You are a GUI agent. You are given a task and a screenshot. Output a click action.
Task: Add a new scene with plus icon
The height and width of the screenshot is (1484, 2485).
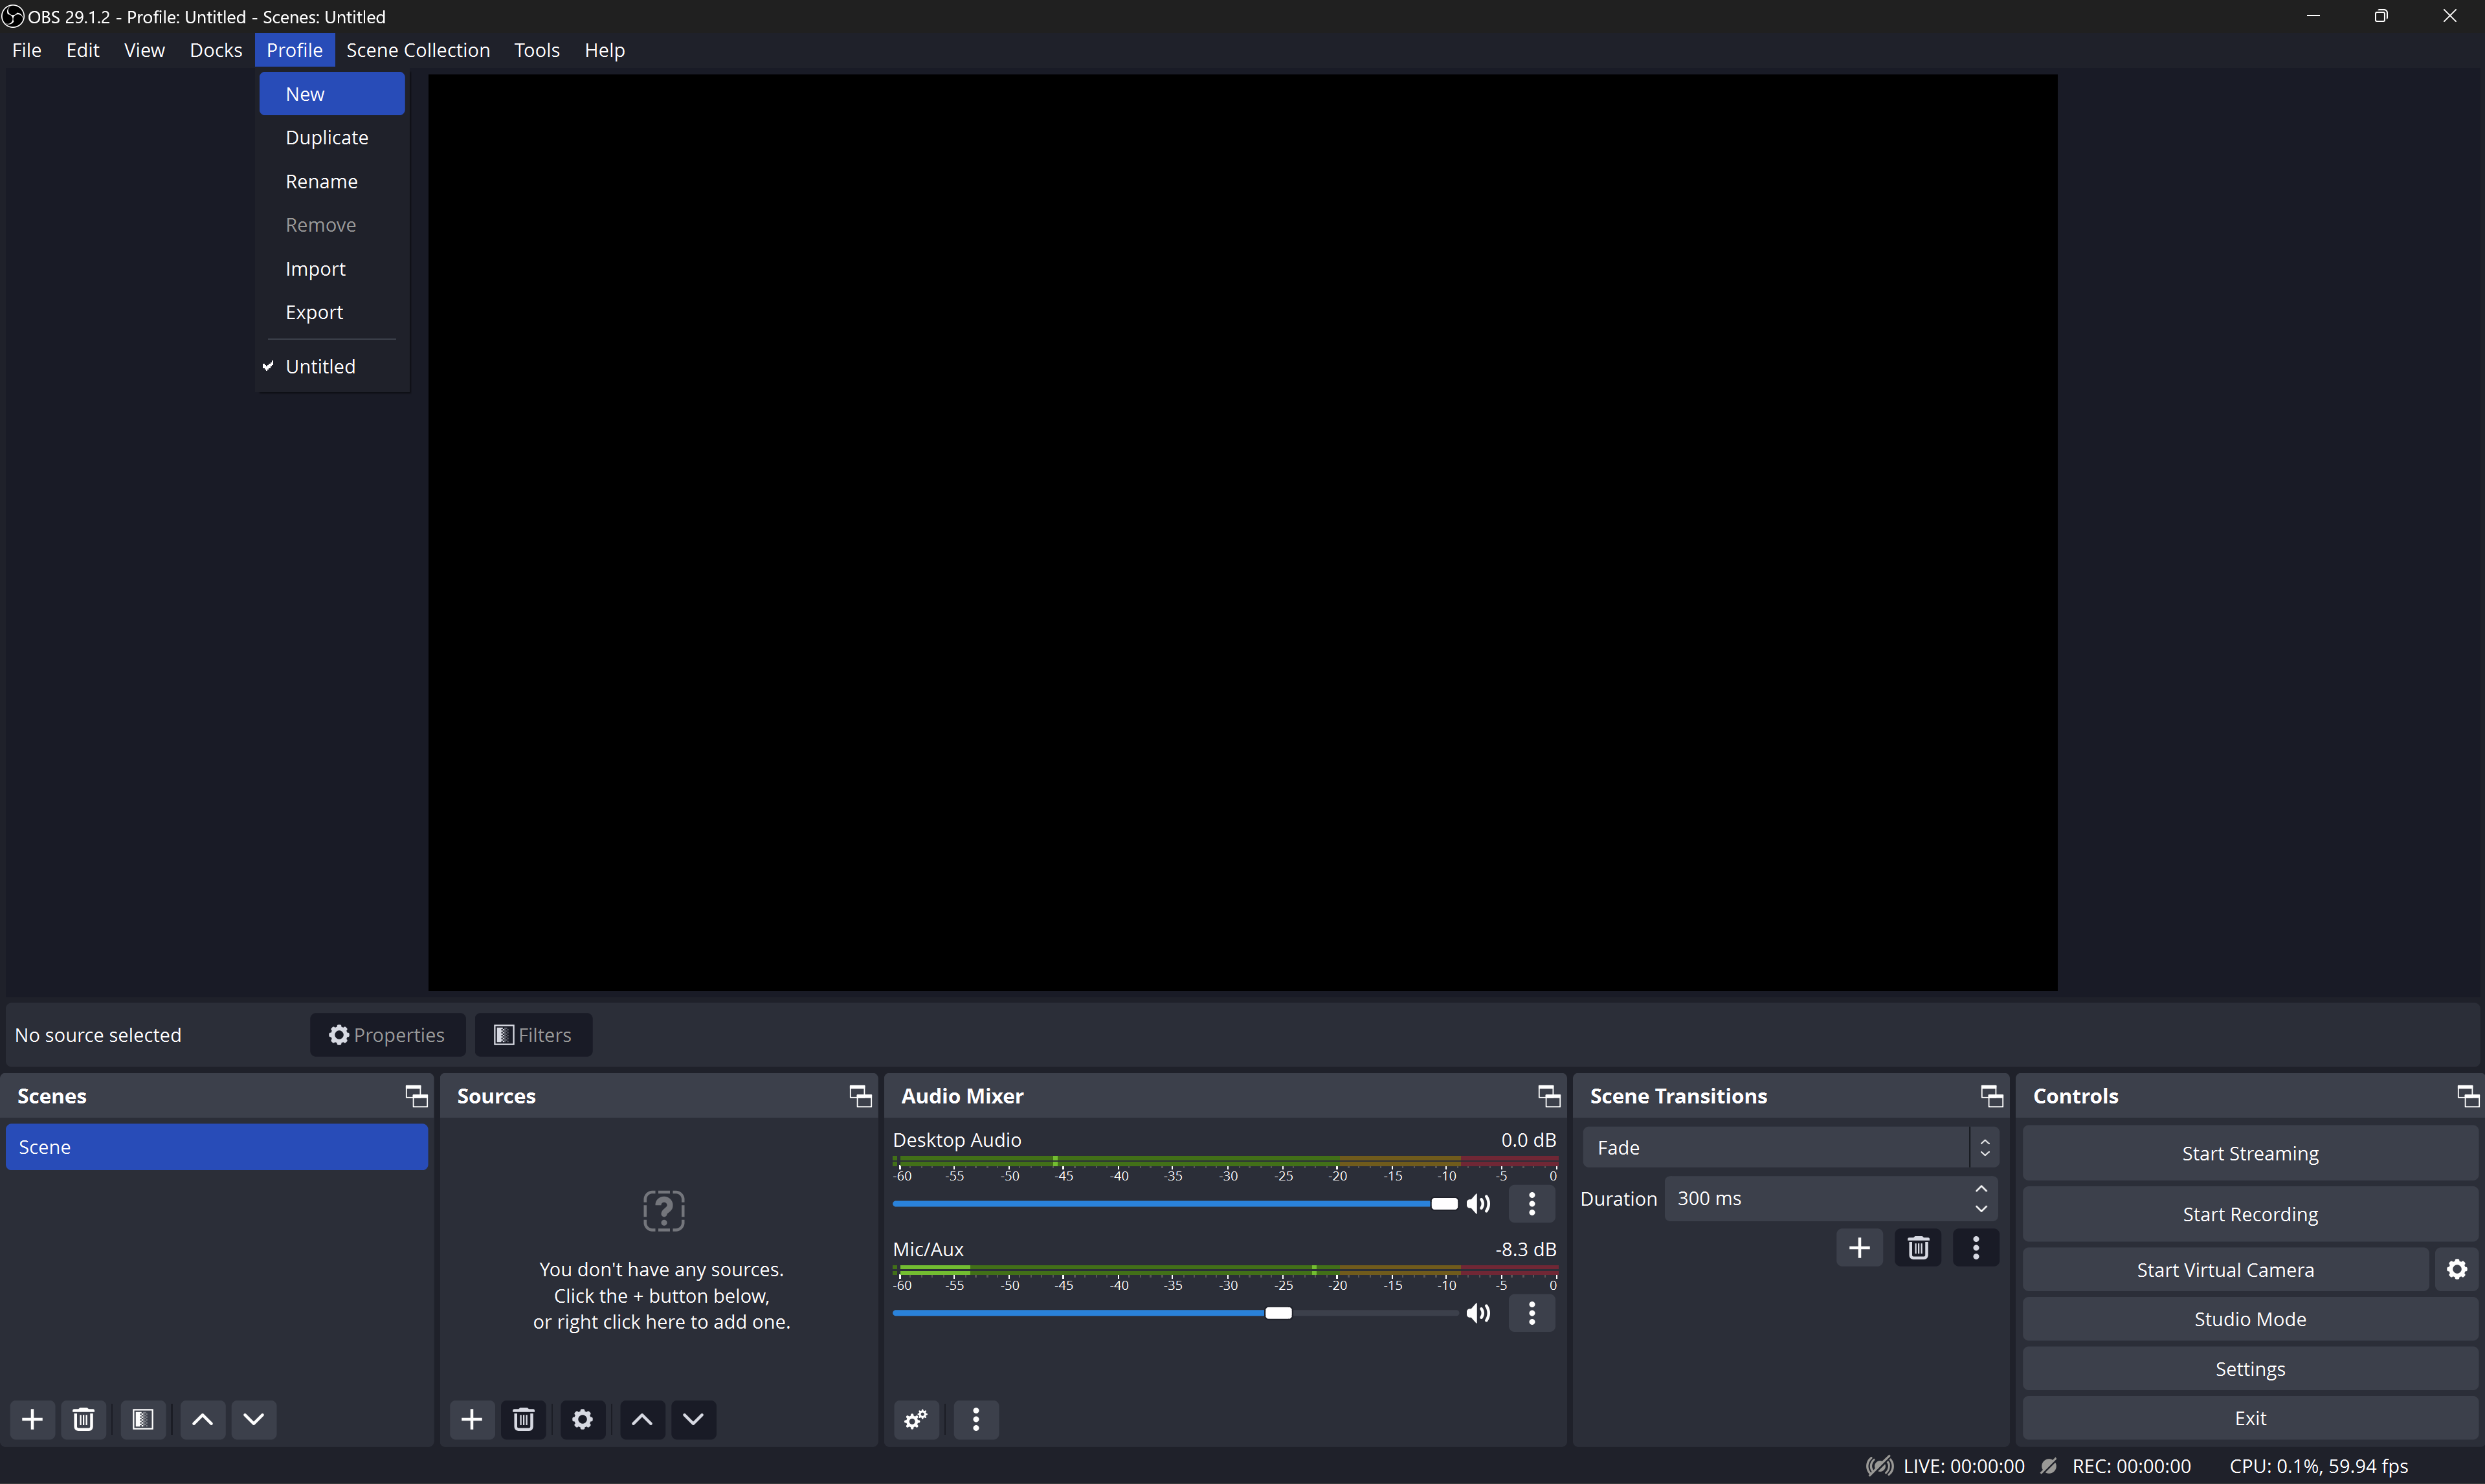click(32, 1419)
